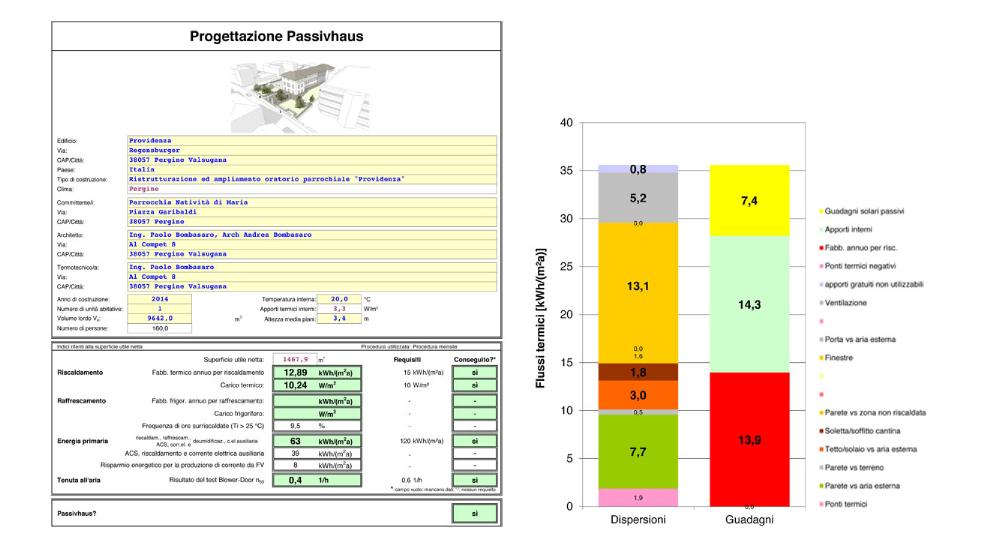Click the Clima field reading 'Pergine'
Screen dimensions: 994x544
pos(312,189)
